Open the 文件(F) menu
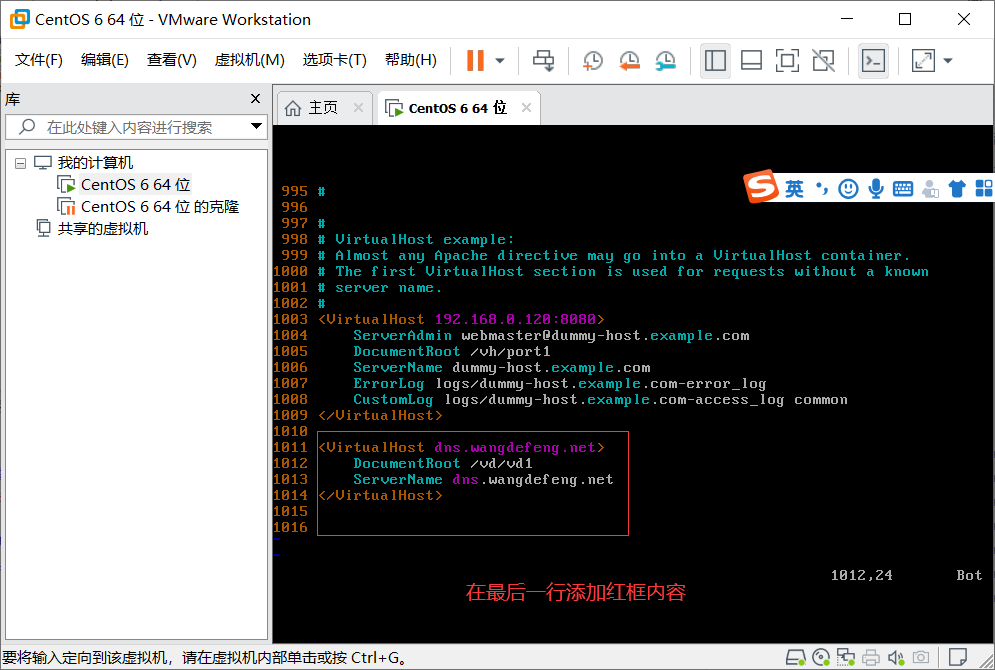Viewport: 995px width, 670px height. click(39, 60)
